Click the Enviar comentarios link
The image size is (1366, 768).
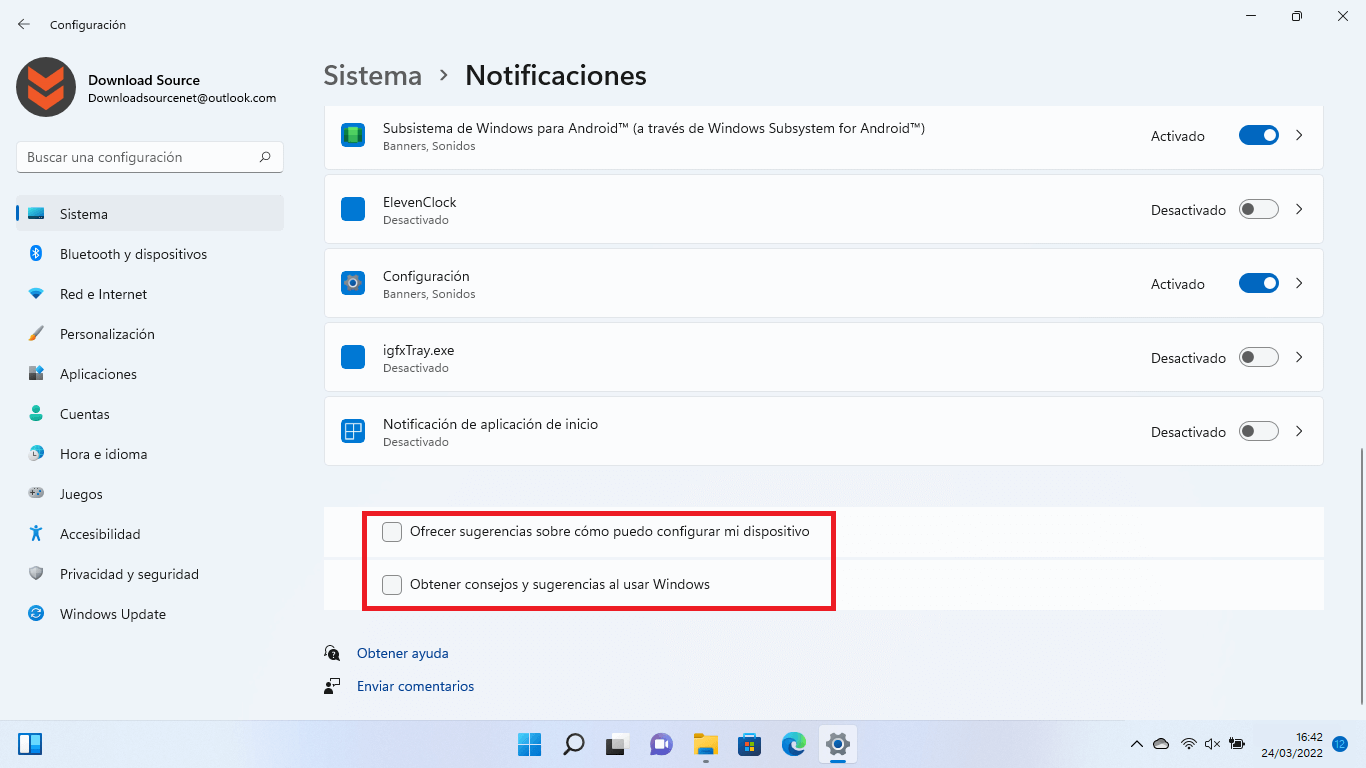(x=415, y=686)
